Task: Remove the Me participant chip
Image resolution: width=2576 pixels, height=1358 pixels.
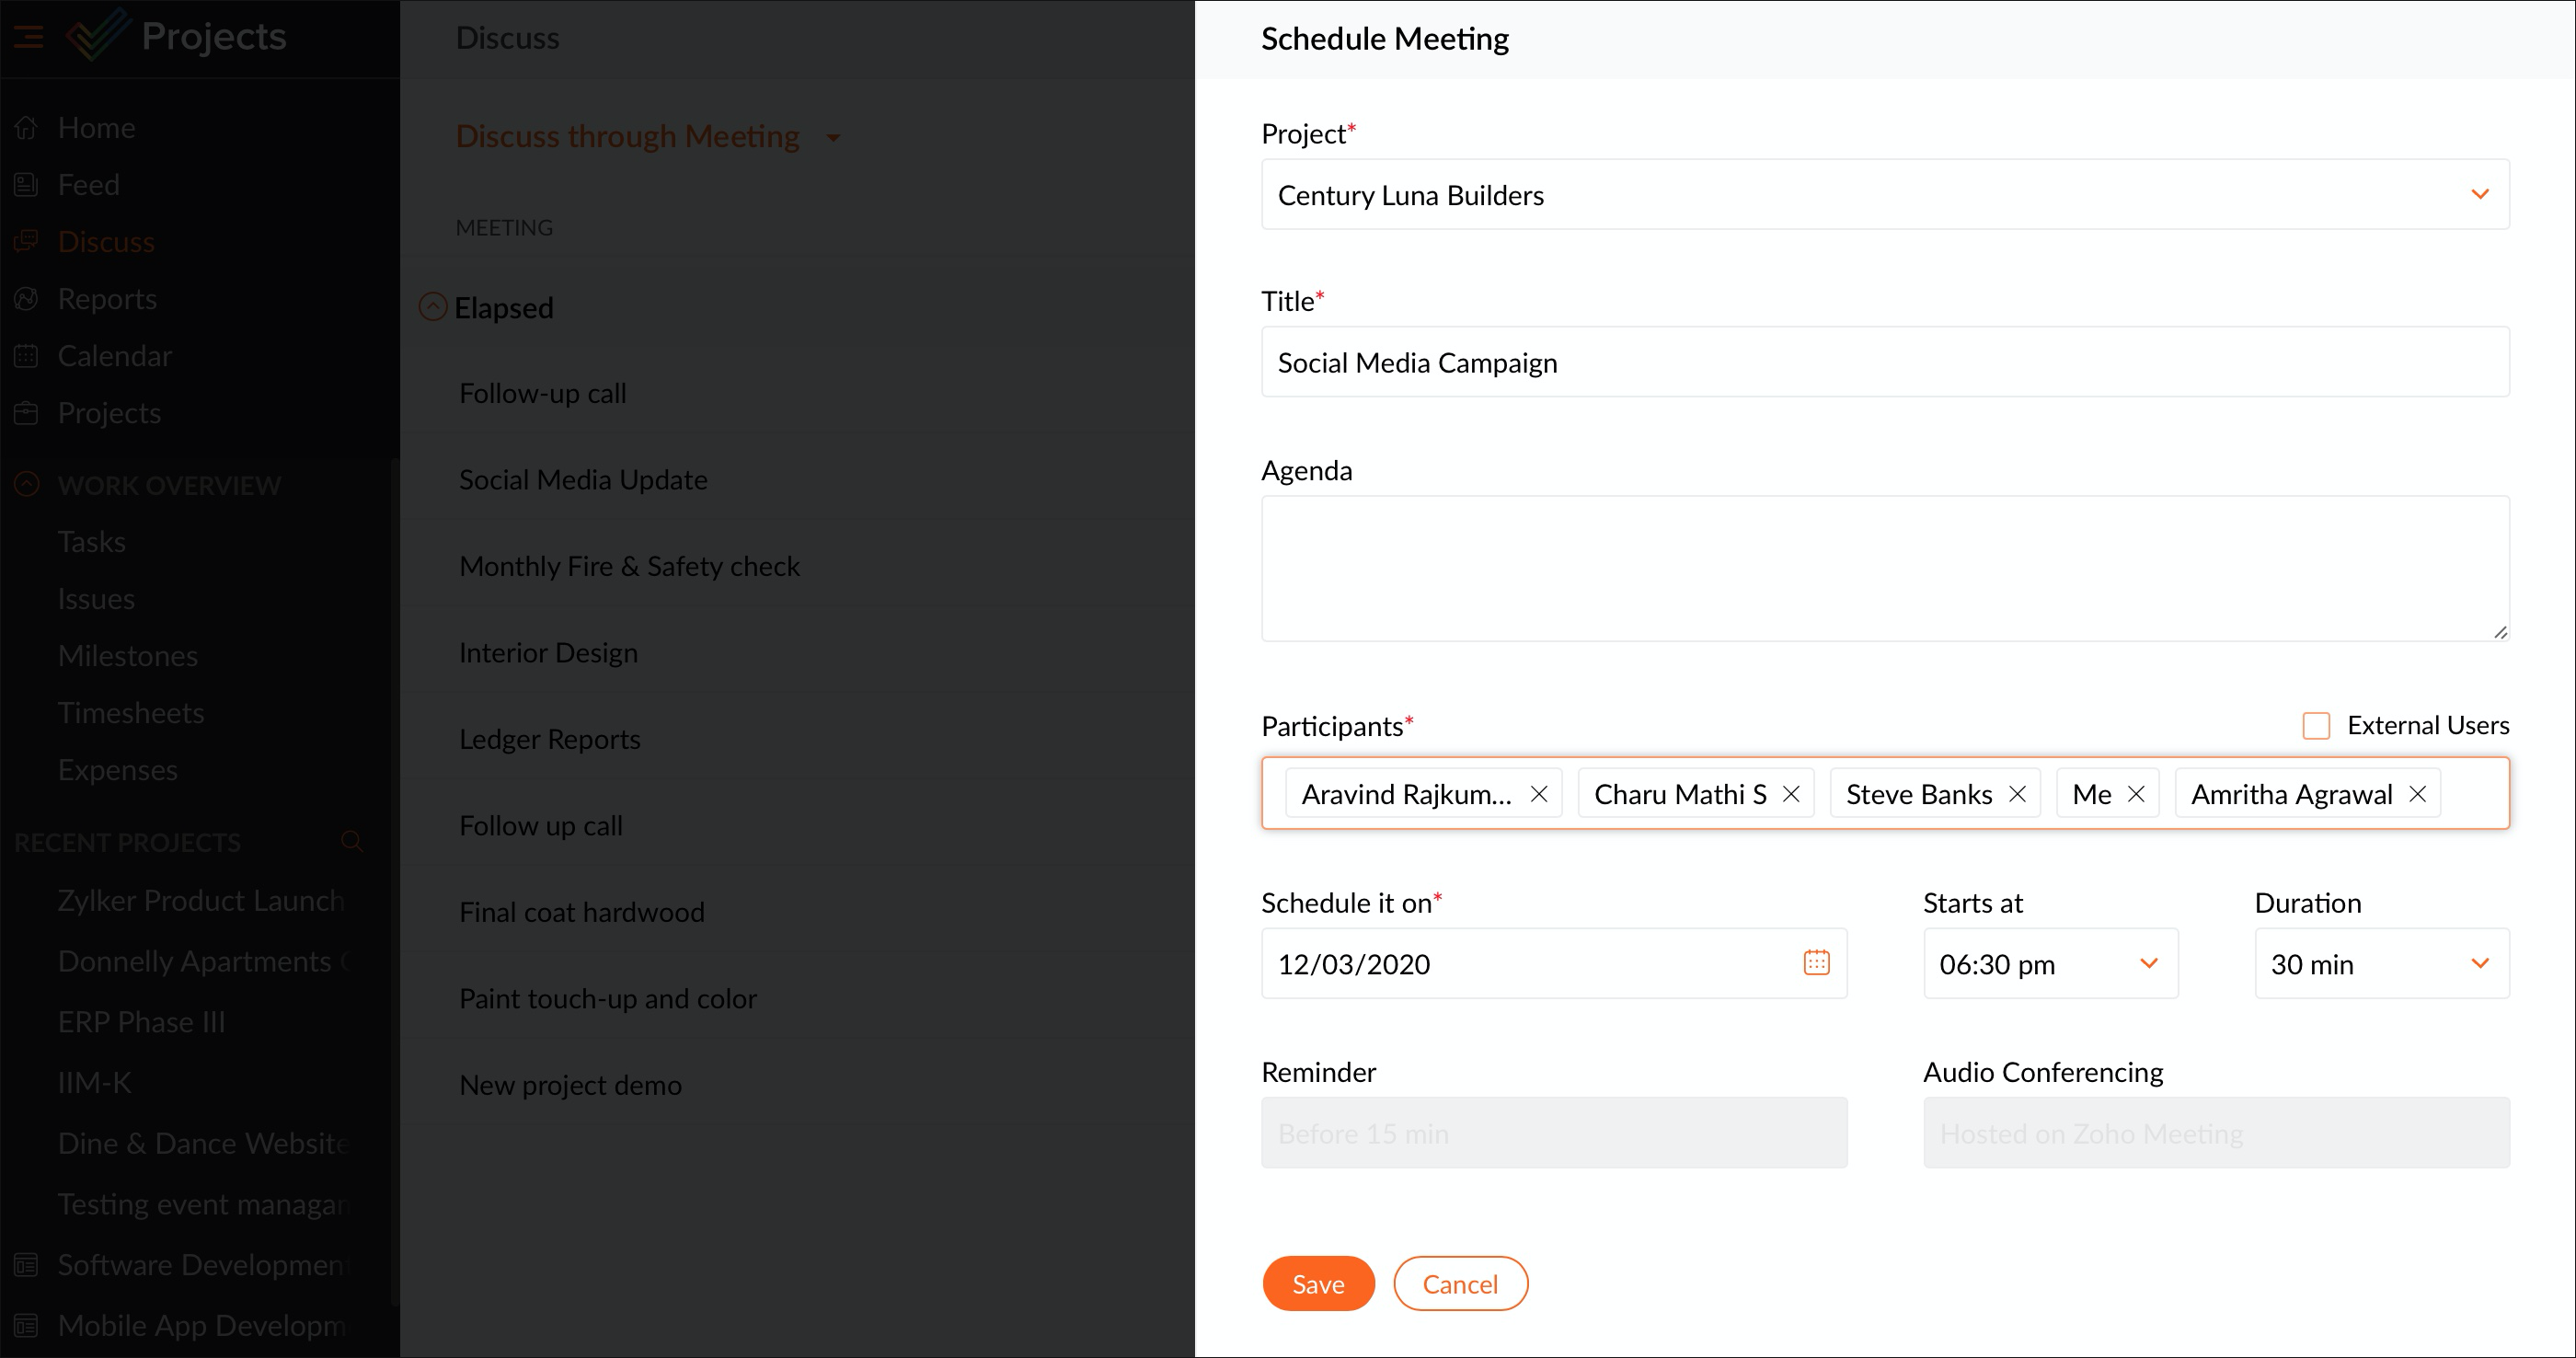Action: point(2136,794)
